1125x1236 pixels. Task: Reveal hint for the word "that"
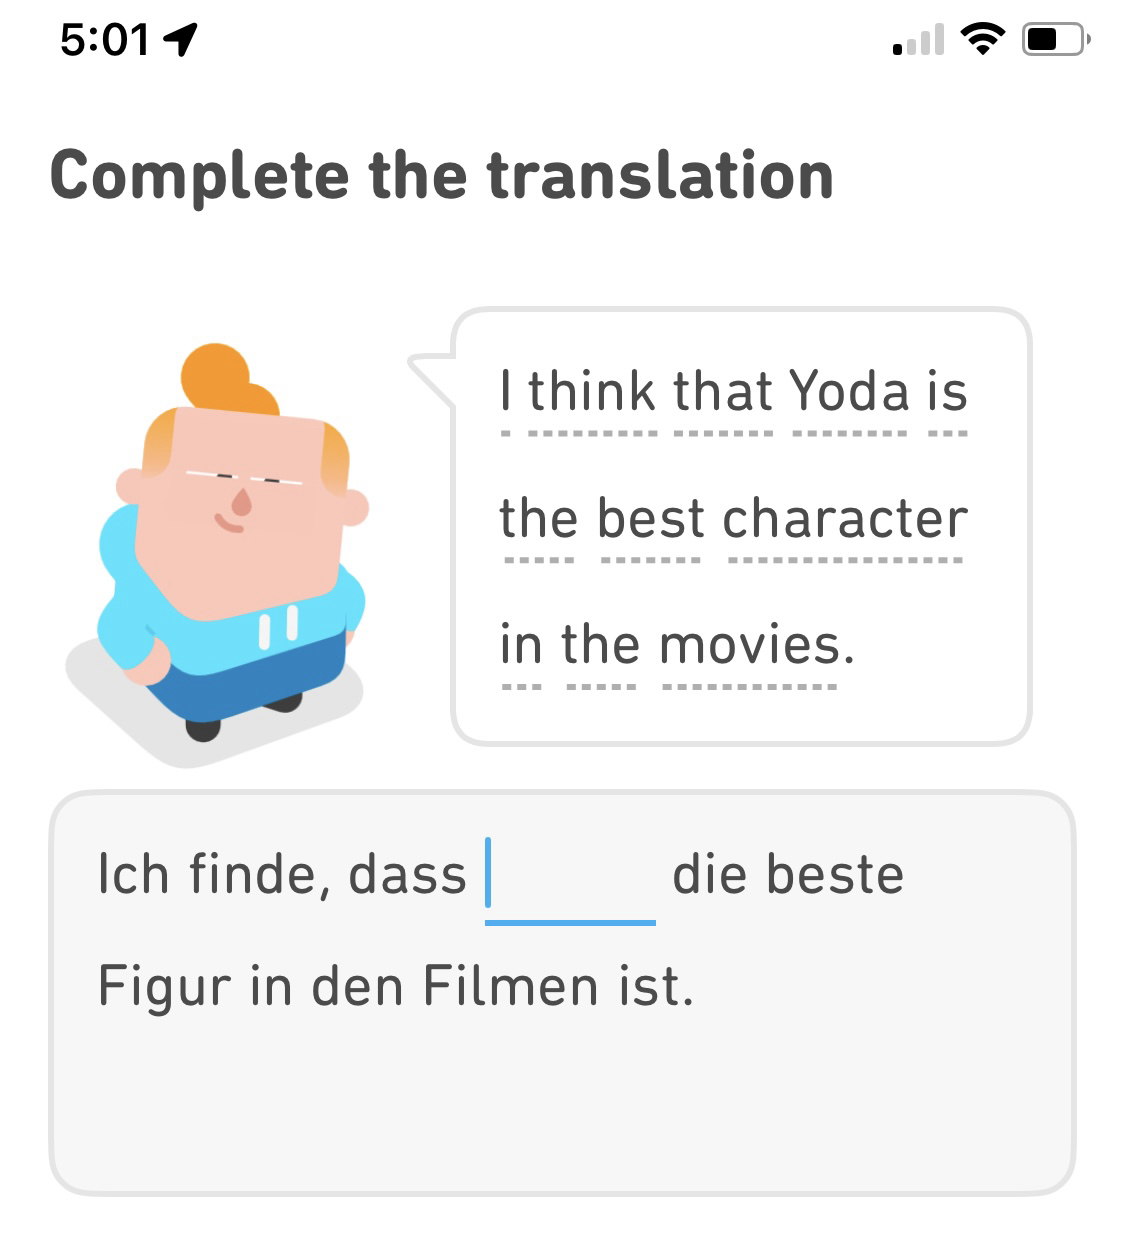click(x=722, y=391)
